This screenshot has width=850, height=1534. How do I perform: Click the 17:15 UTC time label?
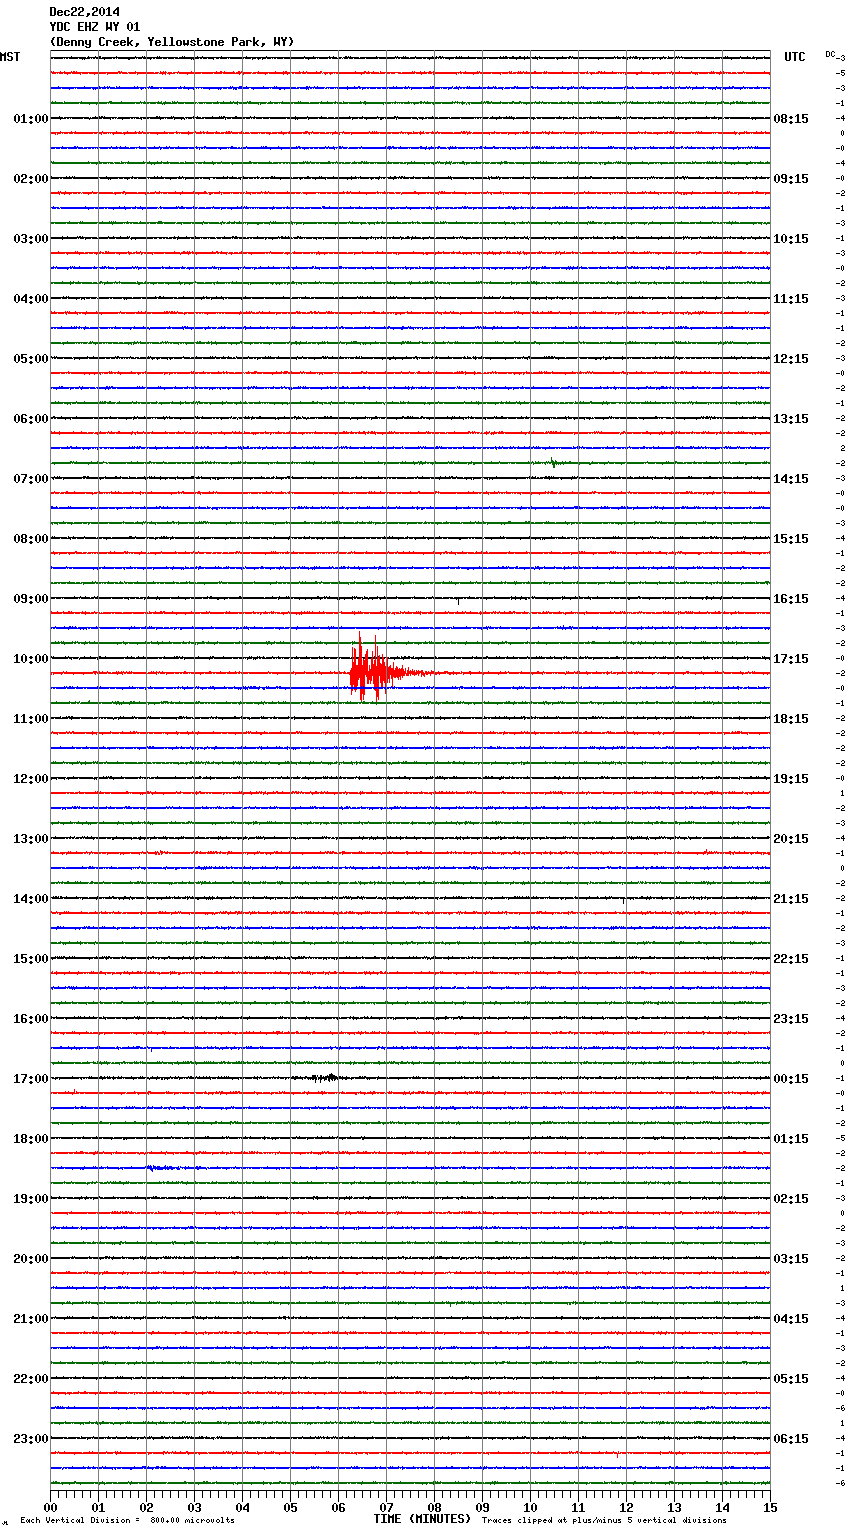[x=791, y=659]
